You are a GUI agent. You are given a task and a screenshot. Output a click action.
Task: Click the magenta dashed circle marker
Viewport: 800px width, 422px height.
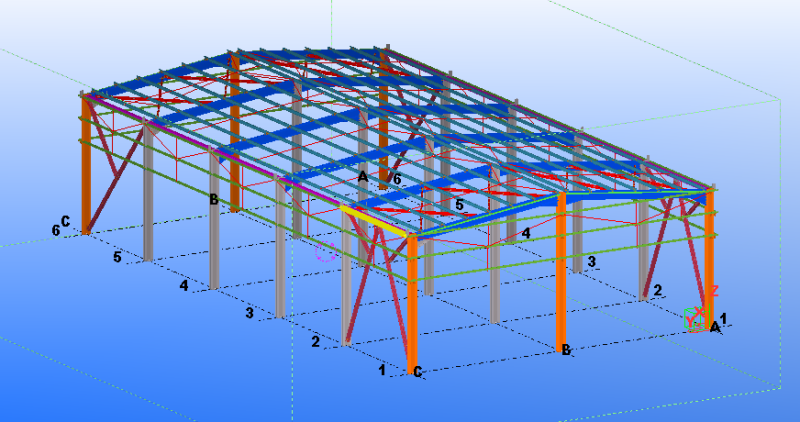pos(324,251)
